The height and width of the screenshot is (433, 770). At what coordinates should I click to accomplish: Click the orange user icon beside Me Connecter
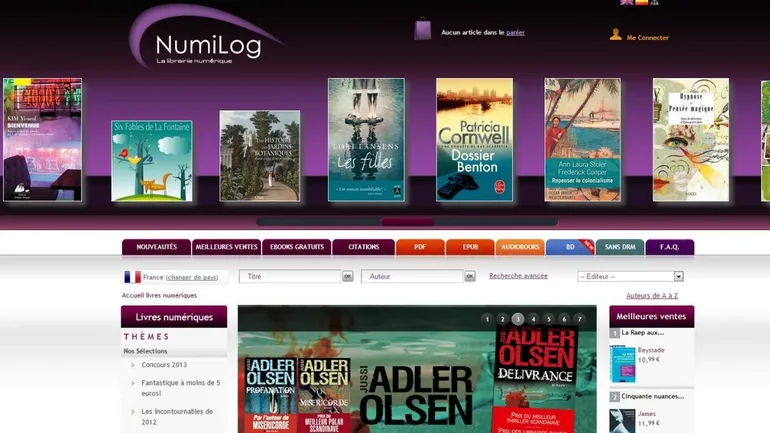pyautogui.click(x=616, y=35)
